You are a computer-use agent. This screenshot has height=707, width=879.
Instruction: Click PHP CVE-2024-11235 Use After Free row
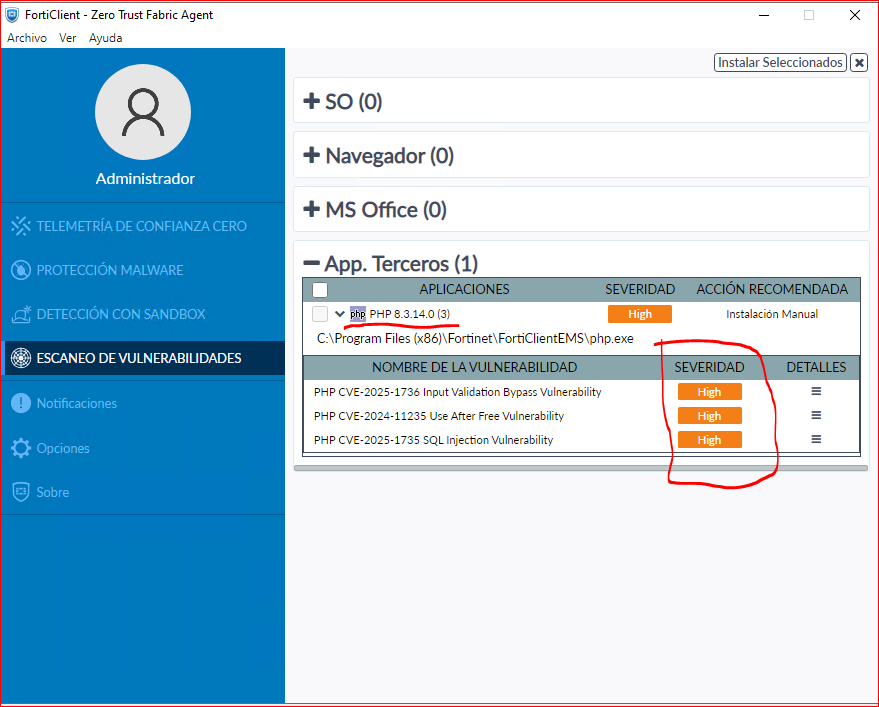pyautogui.click(x=438, y=415)
